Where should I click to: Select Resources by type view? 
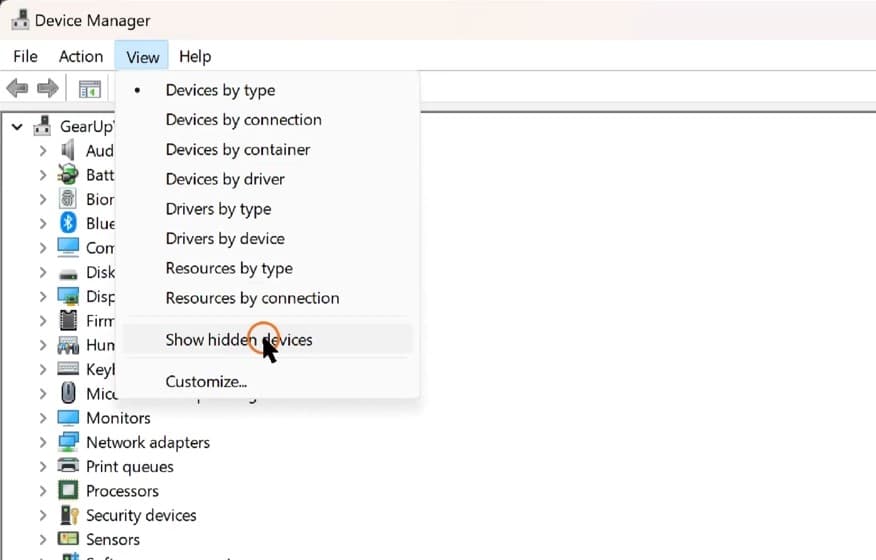tap(229, 268)
